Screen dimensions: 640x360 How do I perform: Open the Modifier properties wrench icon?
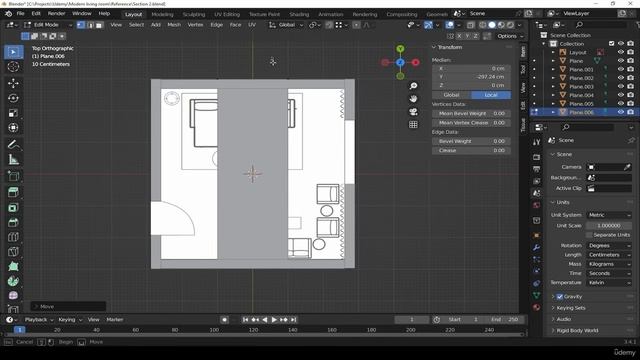tap(536, 247)
